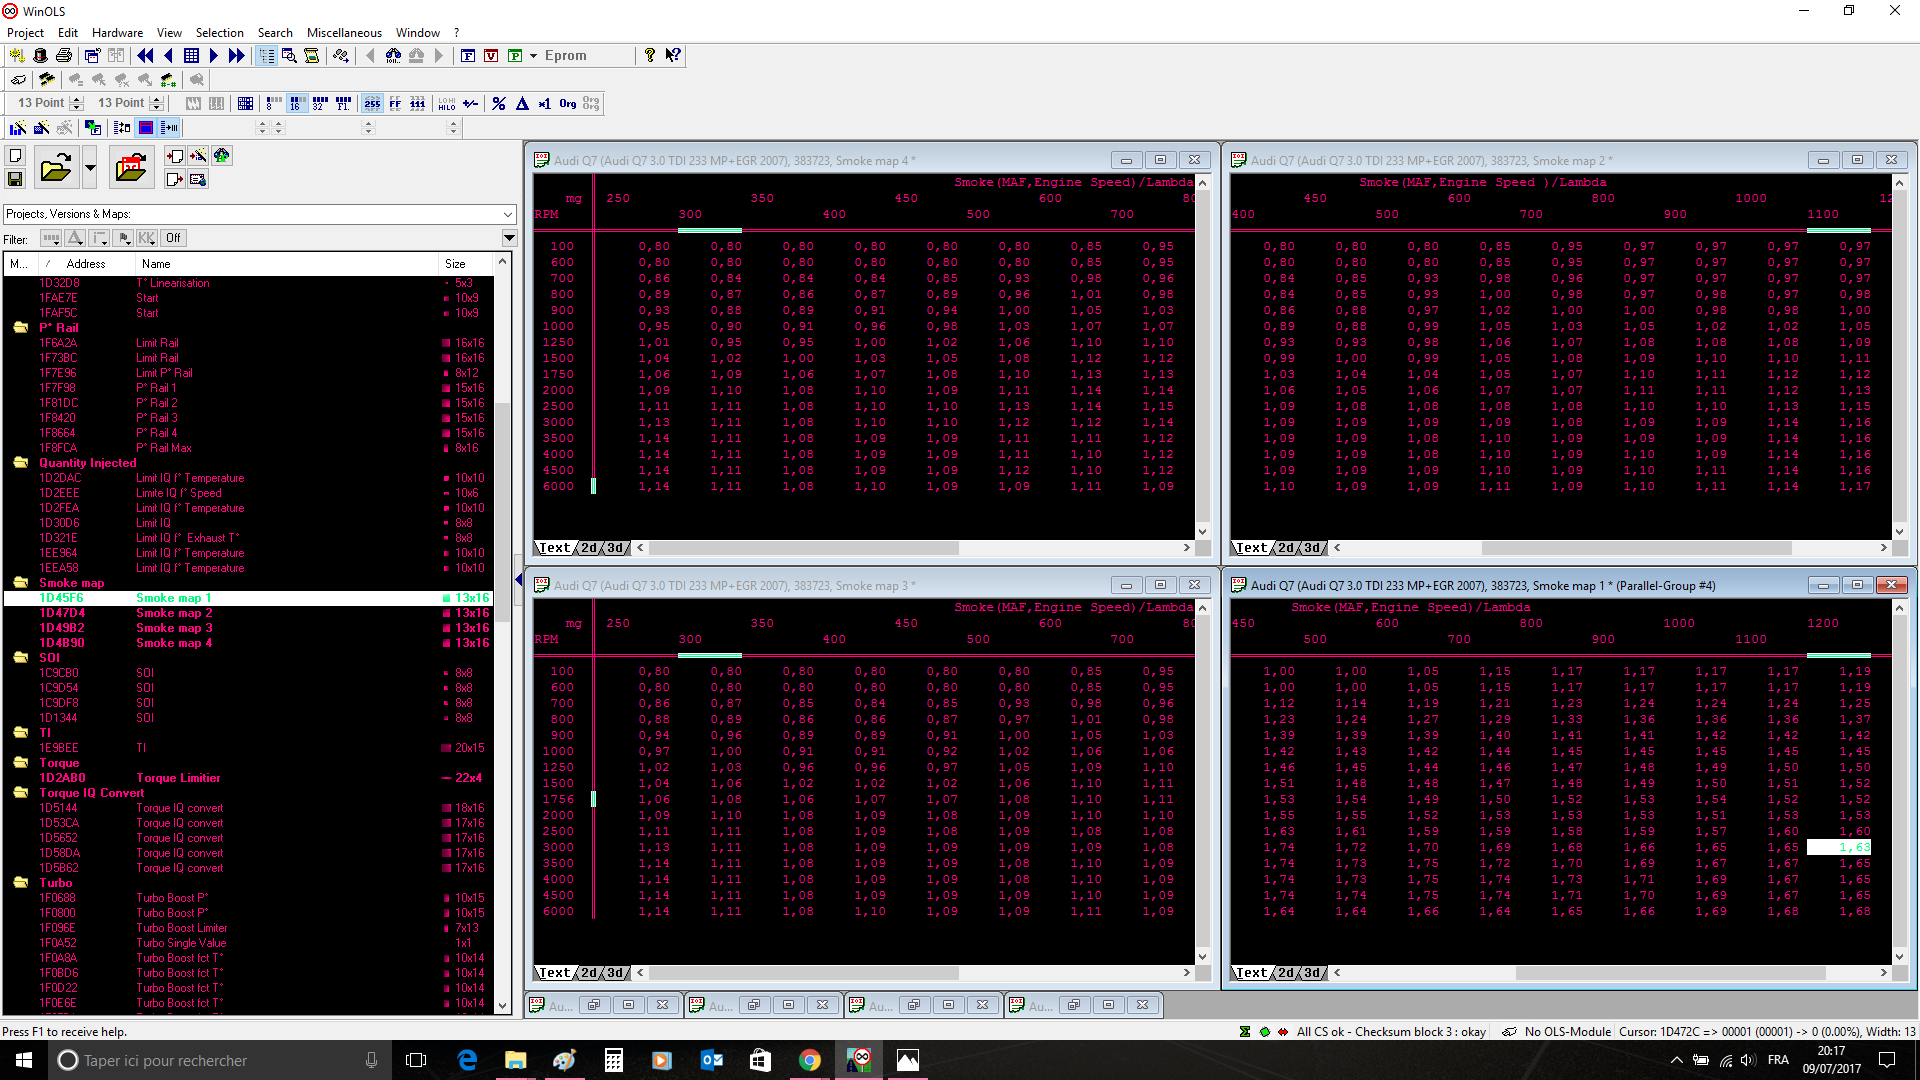Viewport: 1920px width, 1080px height.
Task: Click the save floppy disk icon
Action: point(15,179)
